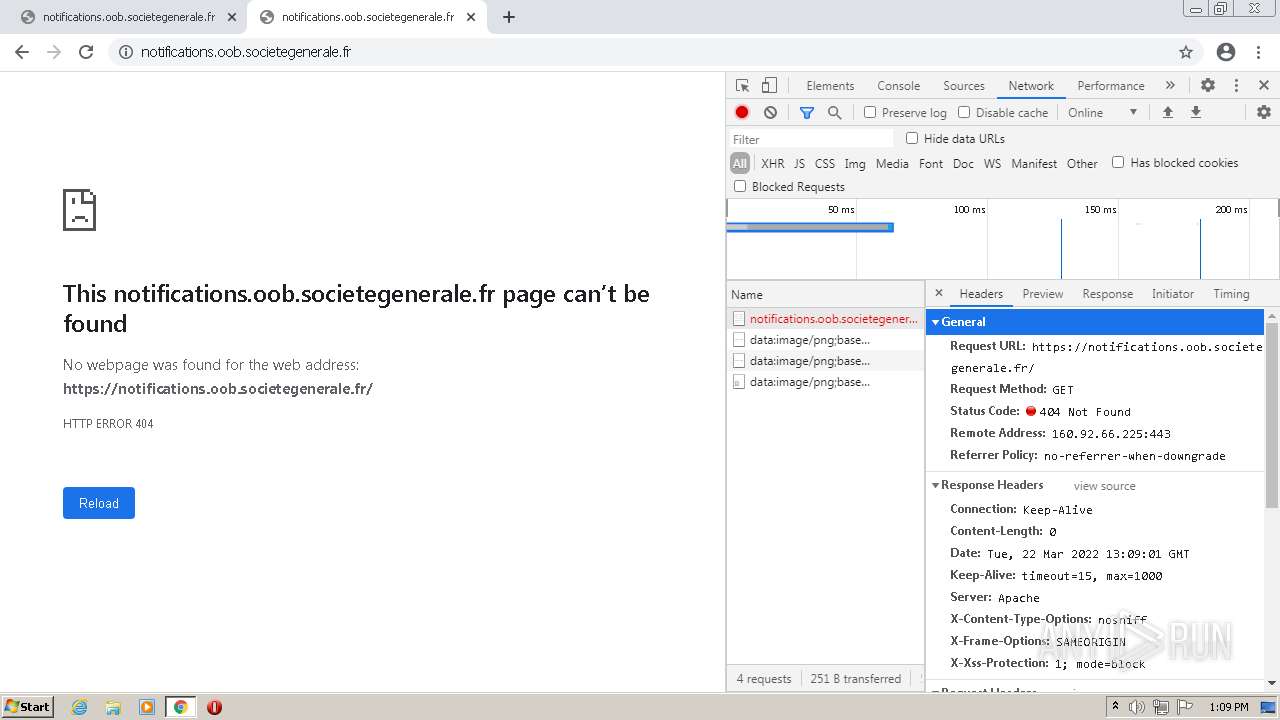
Task: Toggle the network filter funnel icon
Action: pos(807,112)
